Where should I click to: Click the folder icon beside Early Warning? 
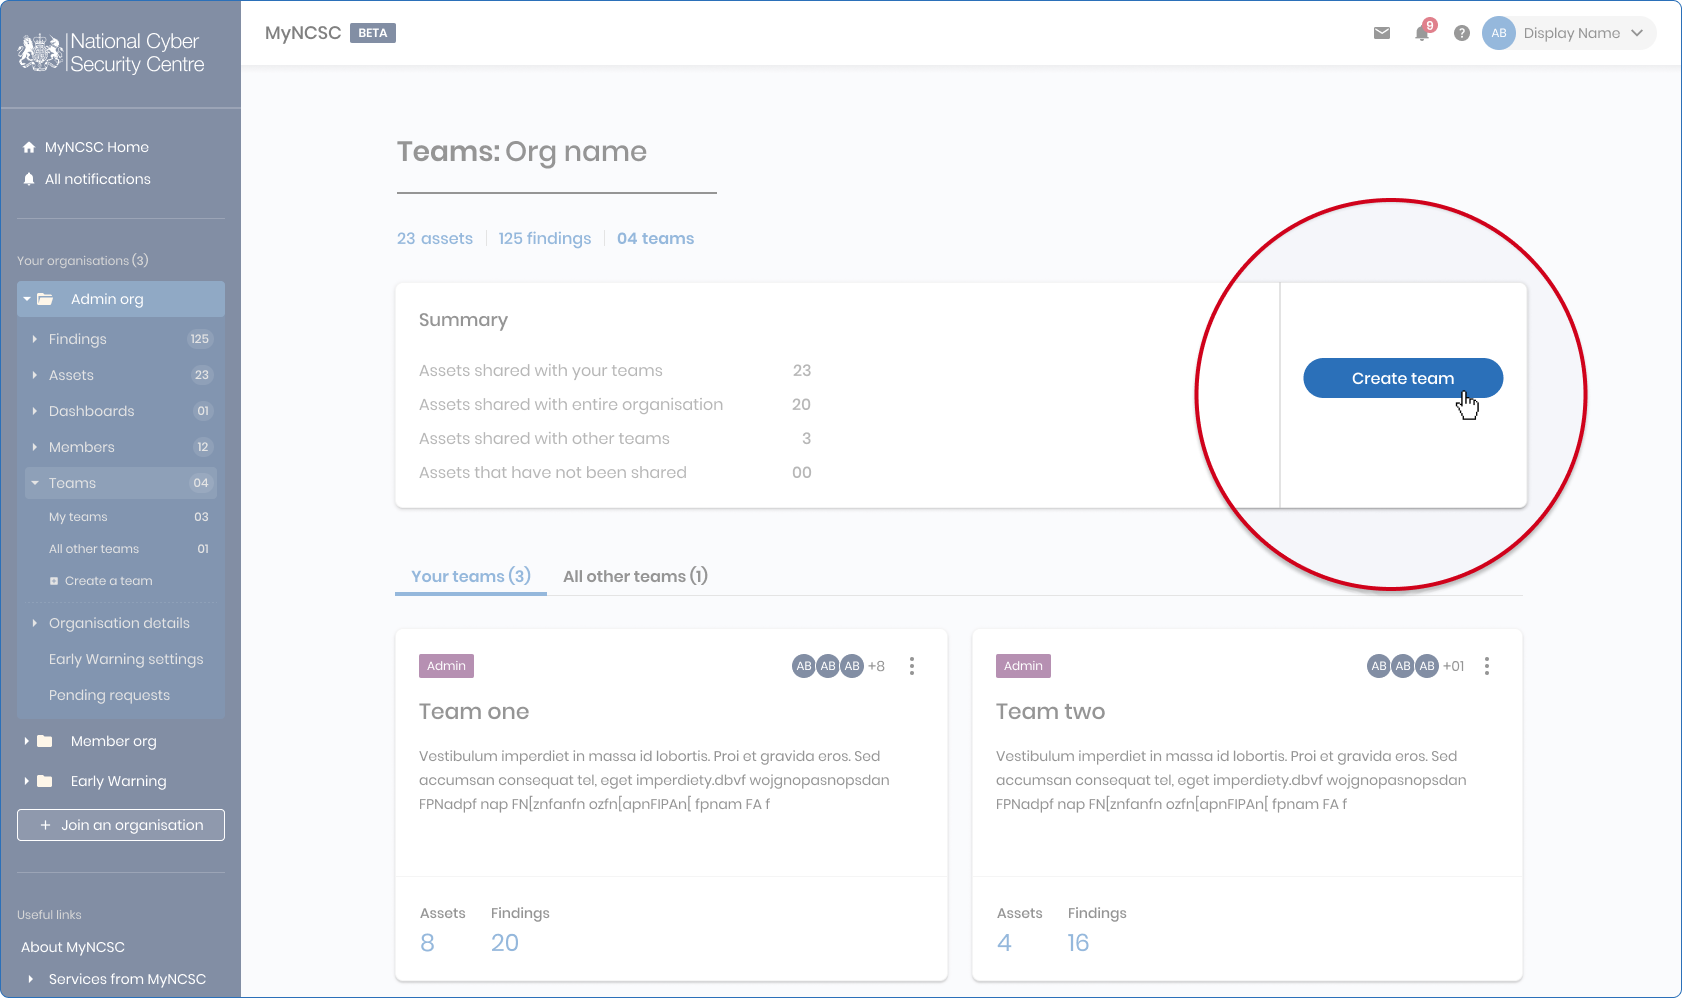45,781
